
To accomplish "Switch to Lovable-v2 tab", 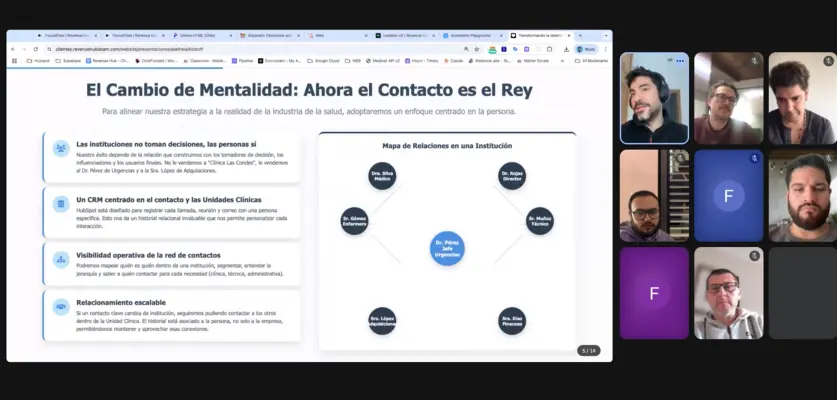I will 406,35.
